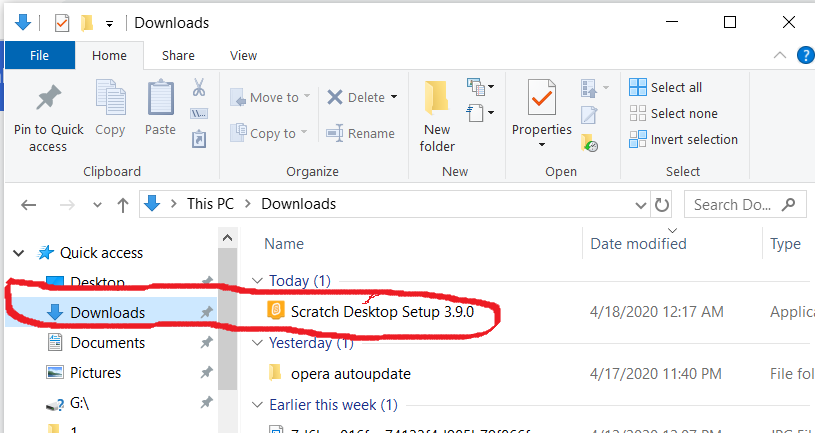Open the File menu tab

40,56
